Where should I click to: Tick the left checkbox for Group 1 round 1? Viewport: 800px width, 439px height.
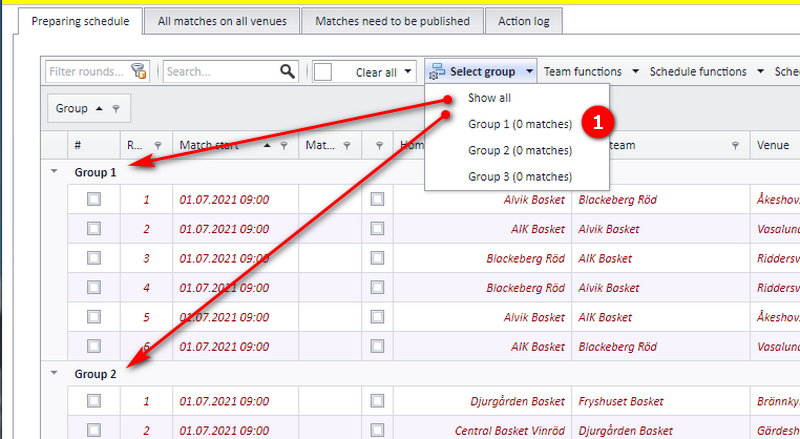click(94, 199)
